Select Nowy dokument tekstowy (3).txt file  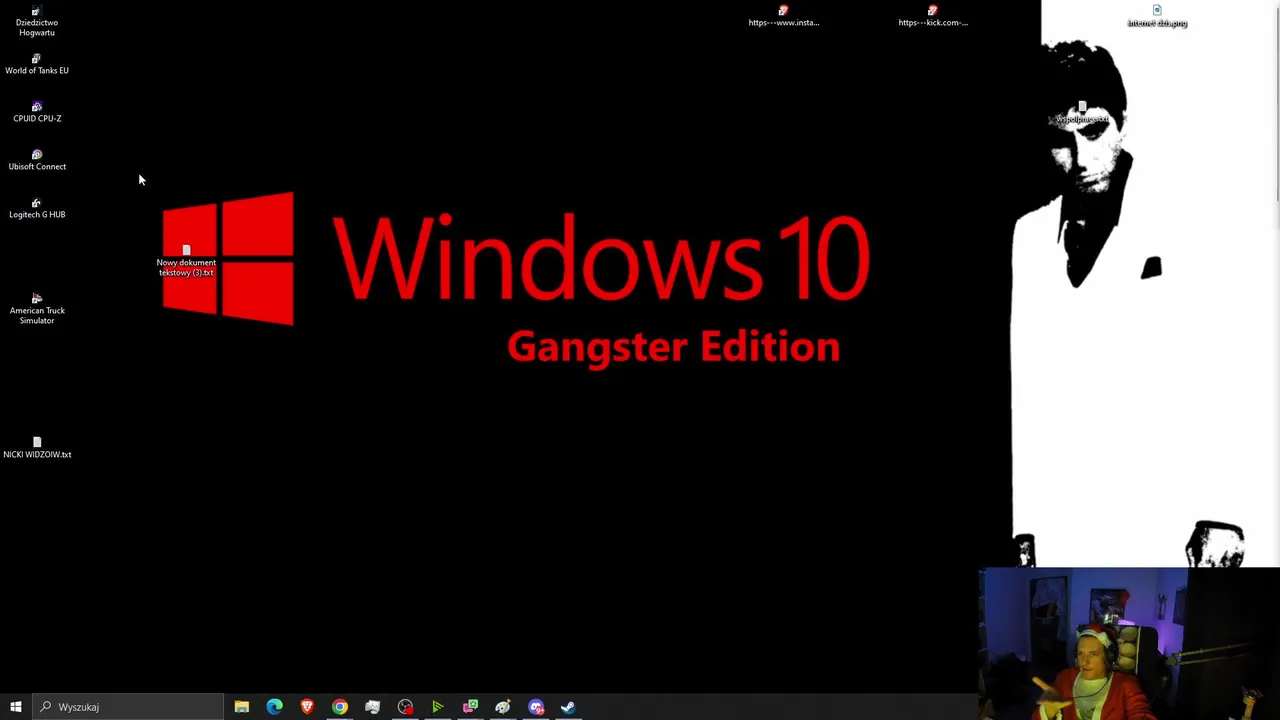[x=186, y=262]
